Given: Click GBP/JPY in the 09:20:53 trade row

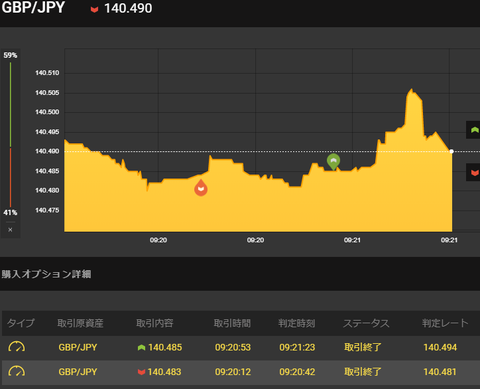Looking at the screenshot, I should 78,347.
